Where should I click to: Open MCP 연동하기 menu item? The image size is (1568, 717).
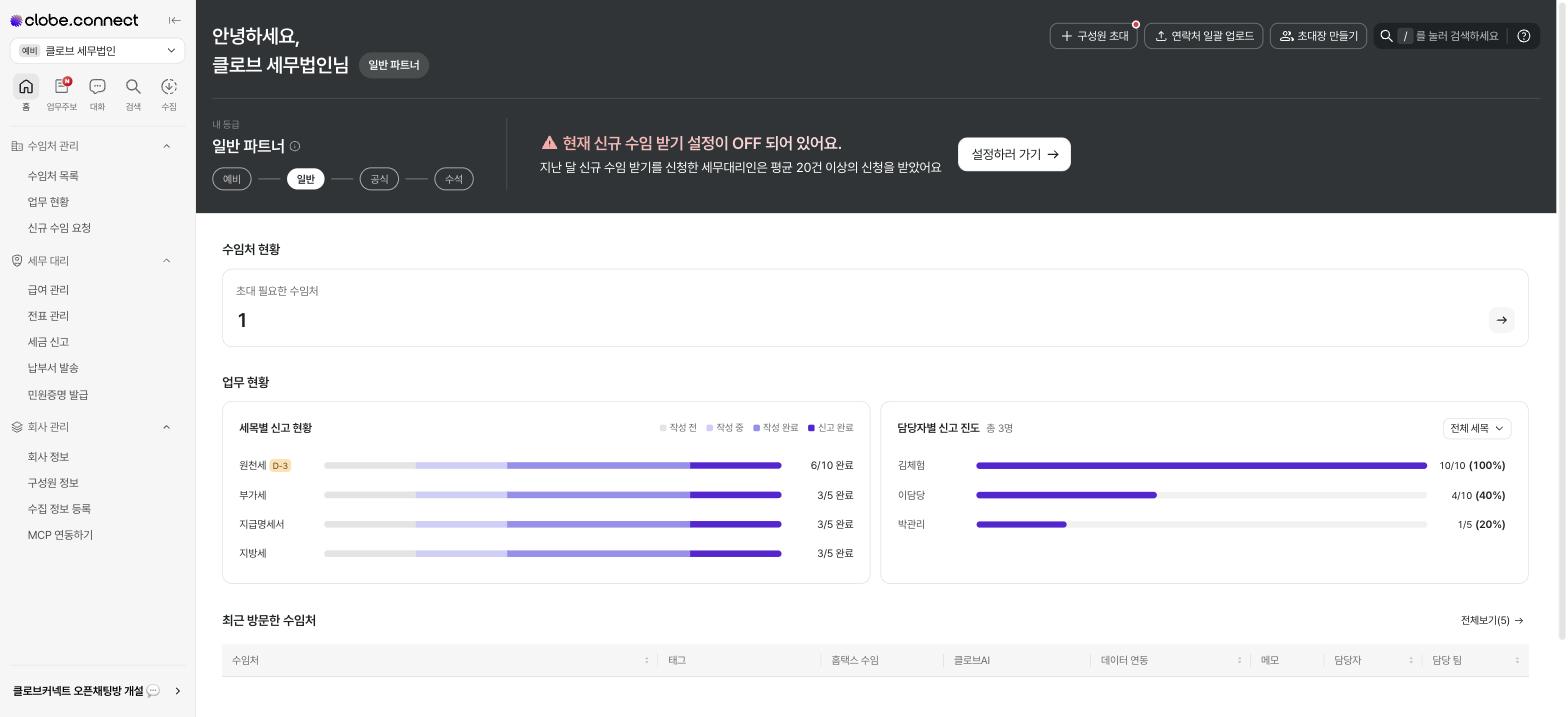pos(60,535)
